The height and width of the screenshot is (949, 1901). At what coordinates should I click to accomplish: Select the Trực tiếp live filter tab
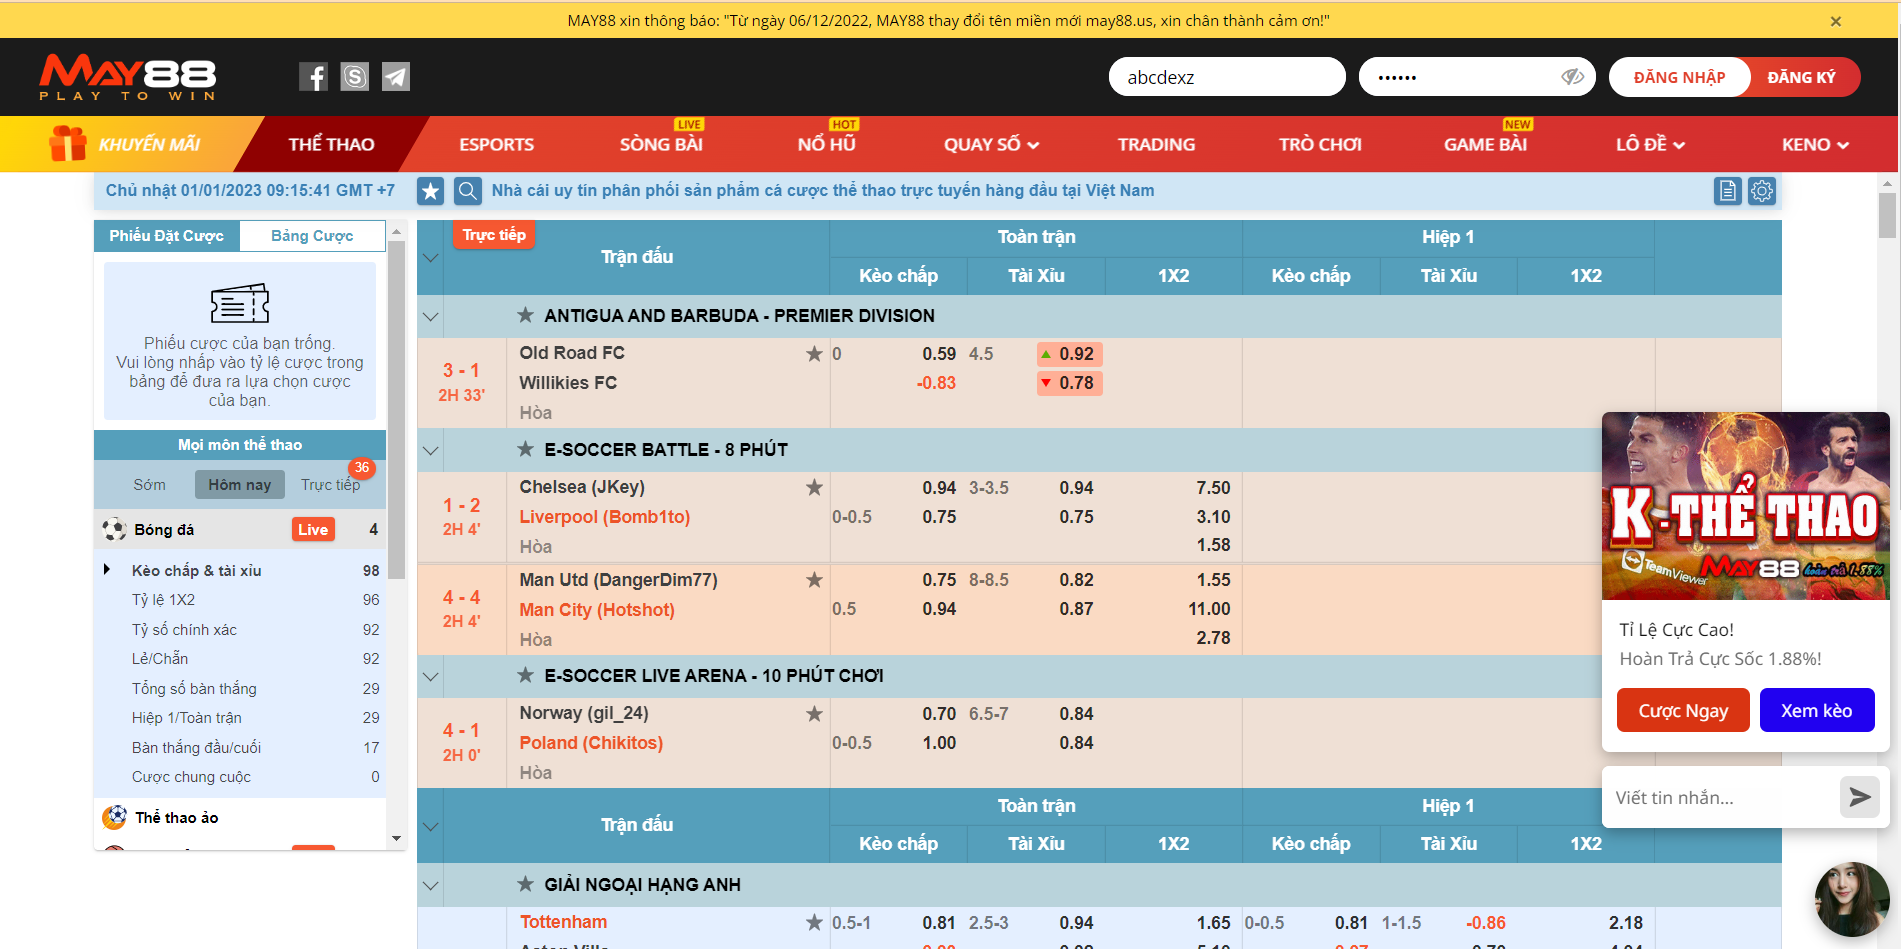tap(330, 485)
